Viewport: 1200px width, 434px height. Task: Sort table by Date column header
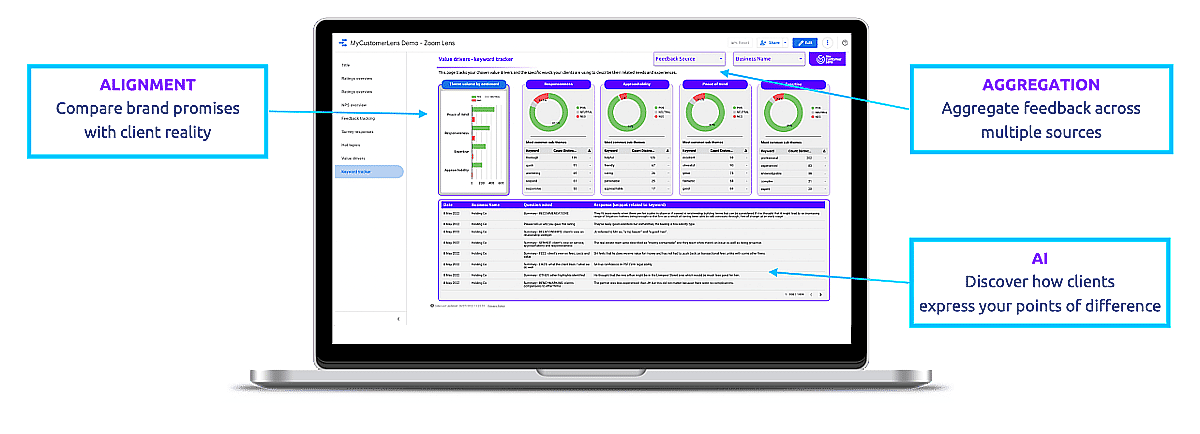click(448, 204)
